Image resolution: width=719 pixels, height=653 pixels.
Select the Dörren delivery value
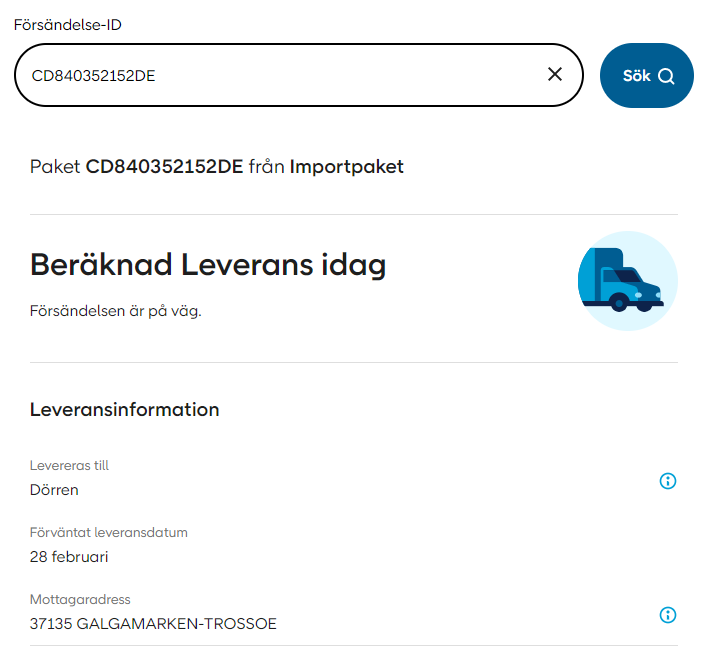[x=54, y=490]
